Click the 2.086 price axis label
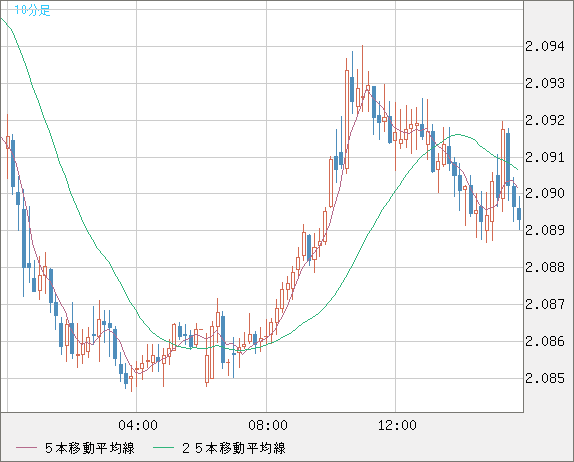Screen dimensions: 574x462 545,341
